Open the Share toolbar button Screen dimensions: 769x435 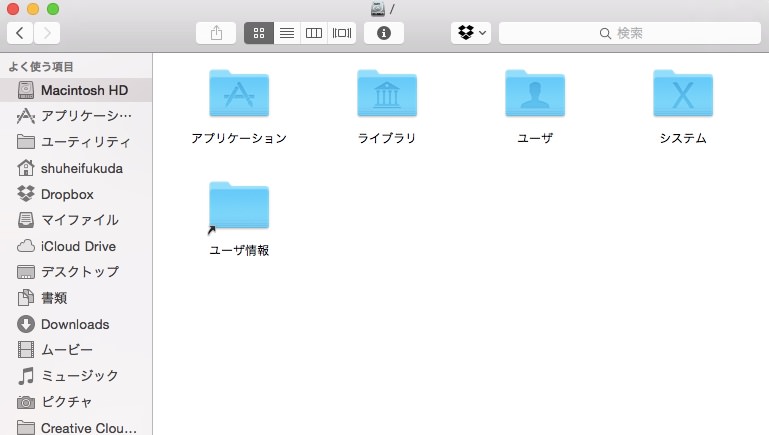[216, 33]
